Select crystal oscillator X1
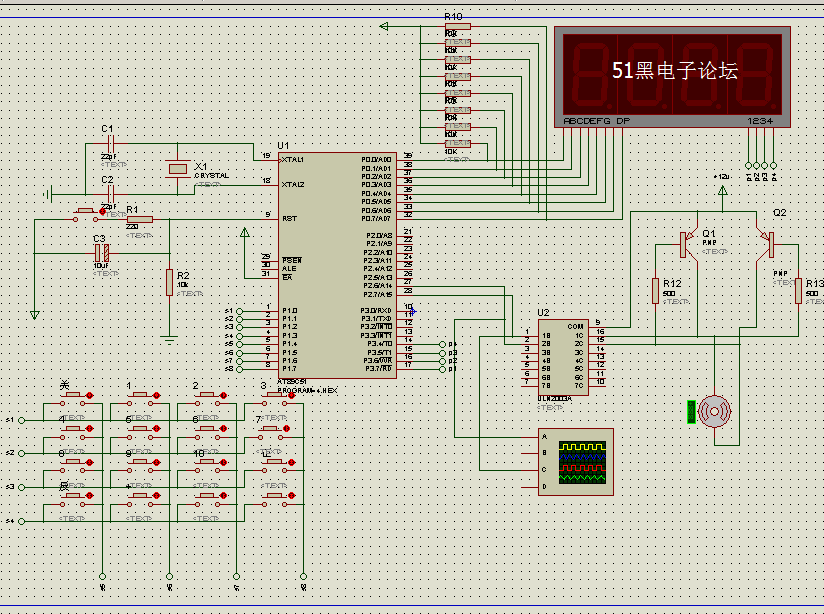Screen dimensions: 824x614 pyautogui.click(x=178, y=169)
